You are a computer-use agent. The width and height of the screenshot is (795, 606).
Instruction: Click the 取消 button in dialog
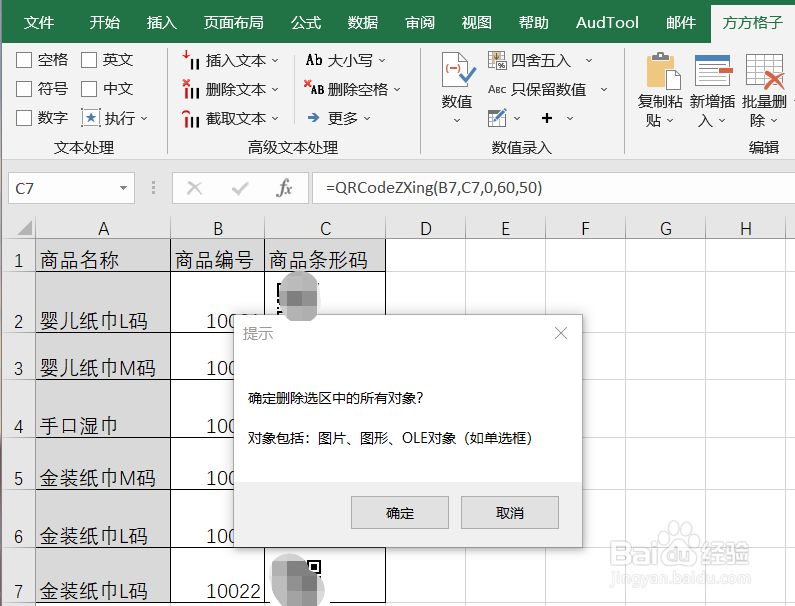[x=510, y=513]
